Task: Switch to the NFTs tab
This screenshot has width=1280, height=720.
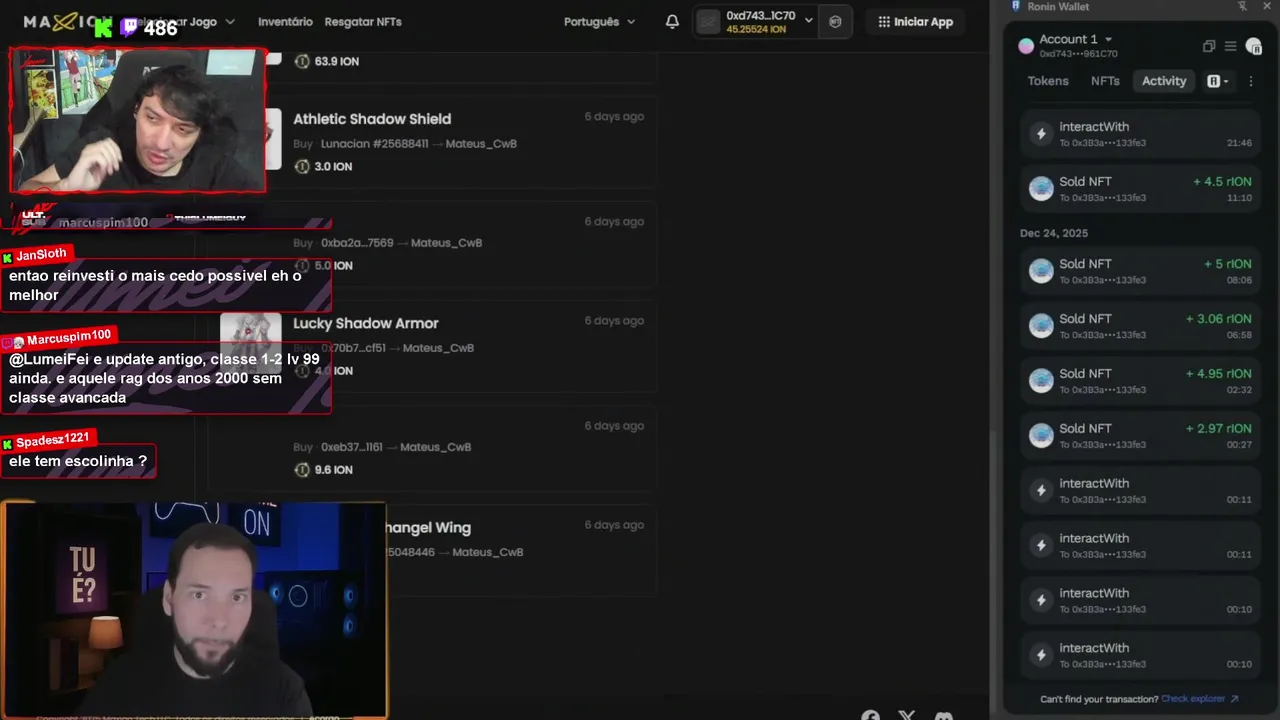Action: 1105,81
